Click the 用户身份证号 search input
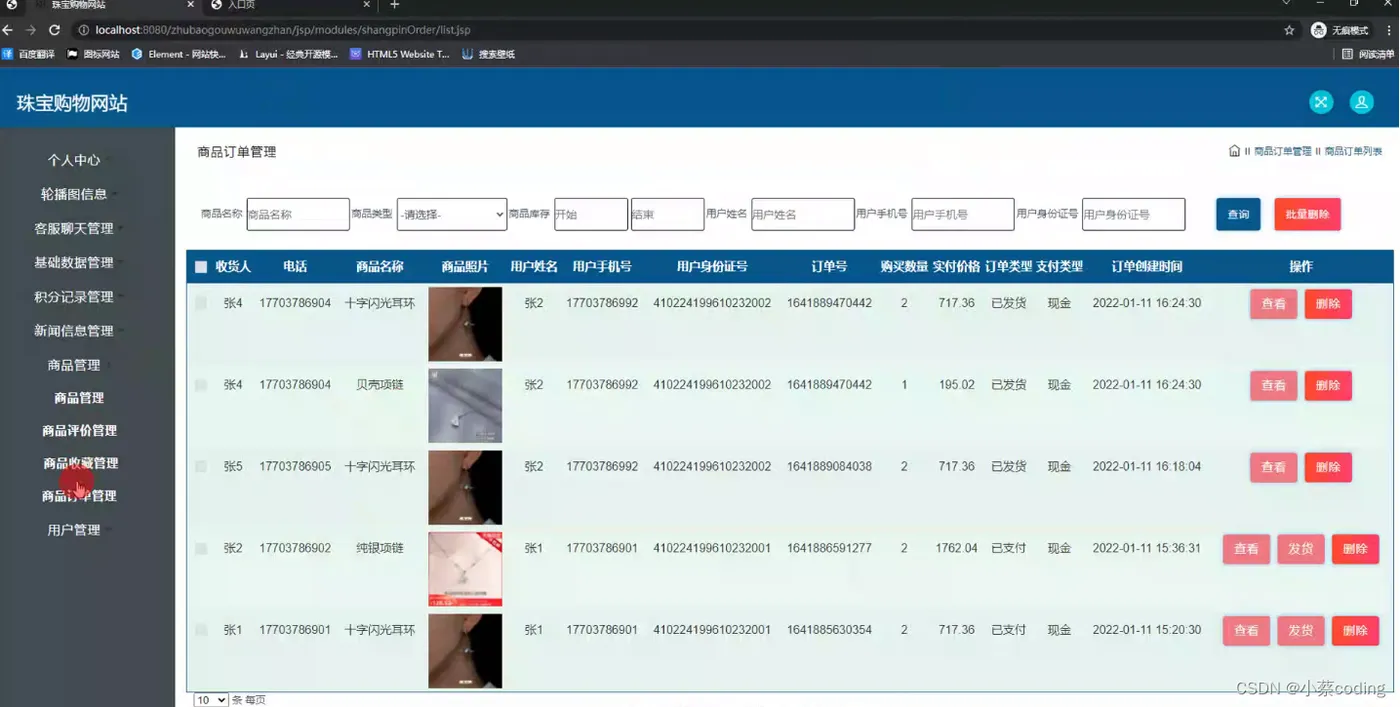The image size is (1400, 707). (x=1133, y=214)
